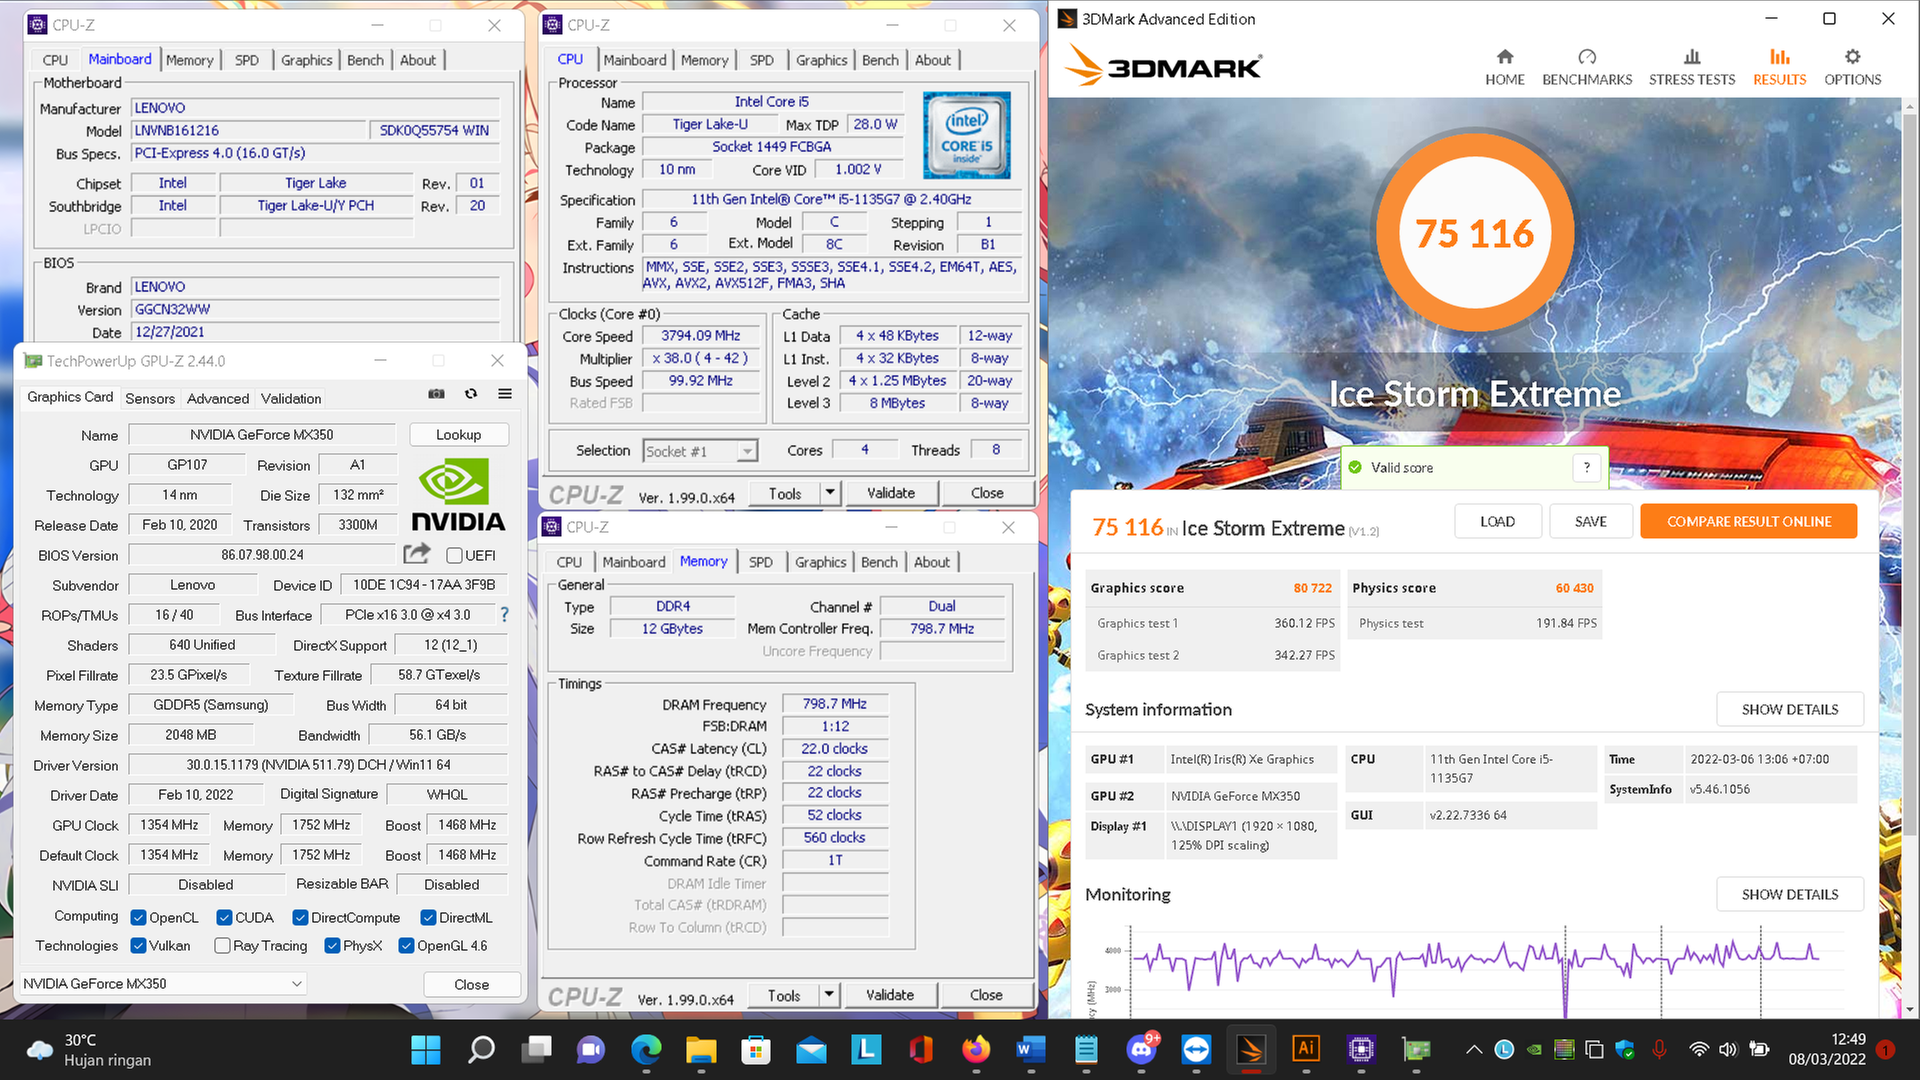Click GPU-Z screenshot camera icon
The height and width of the screenshot is (1080, 1920).
click(x=436, y=394)
